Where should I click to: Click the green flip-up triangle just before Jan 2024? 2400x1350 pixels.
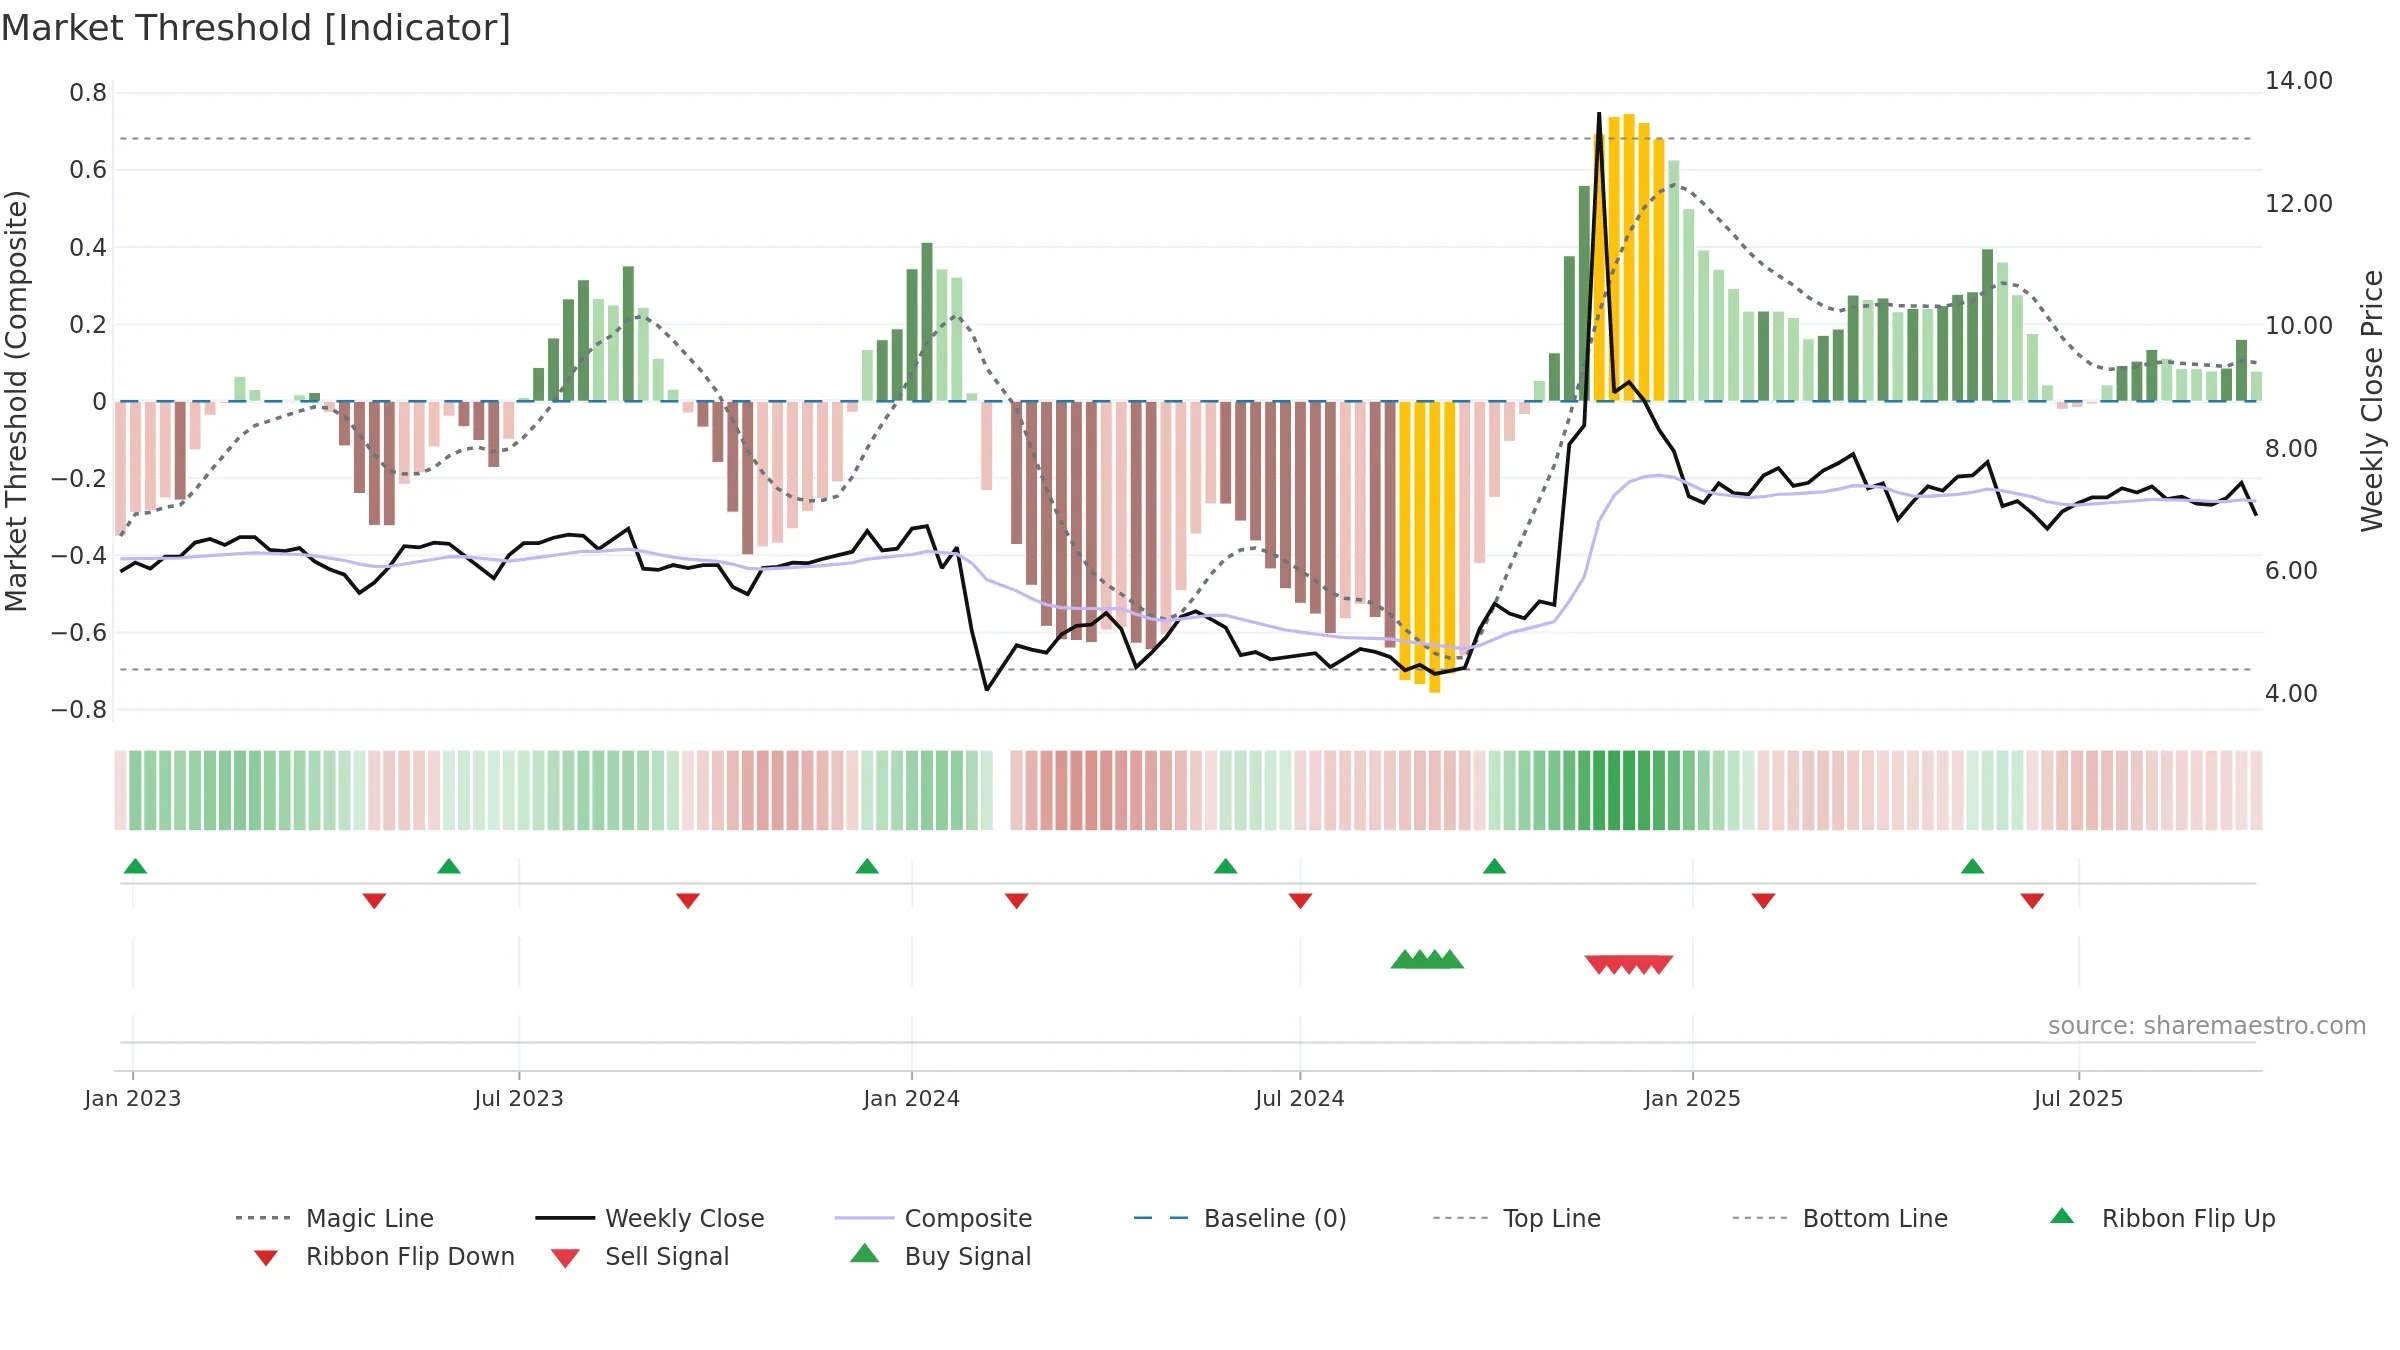coord(867,866)
